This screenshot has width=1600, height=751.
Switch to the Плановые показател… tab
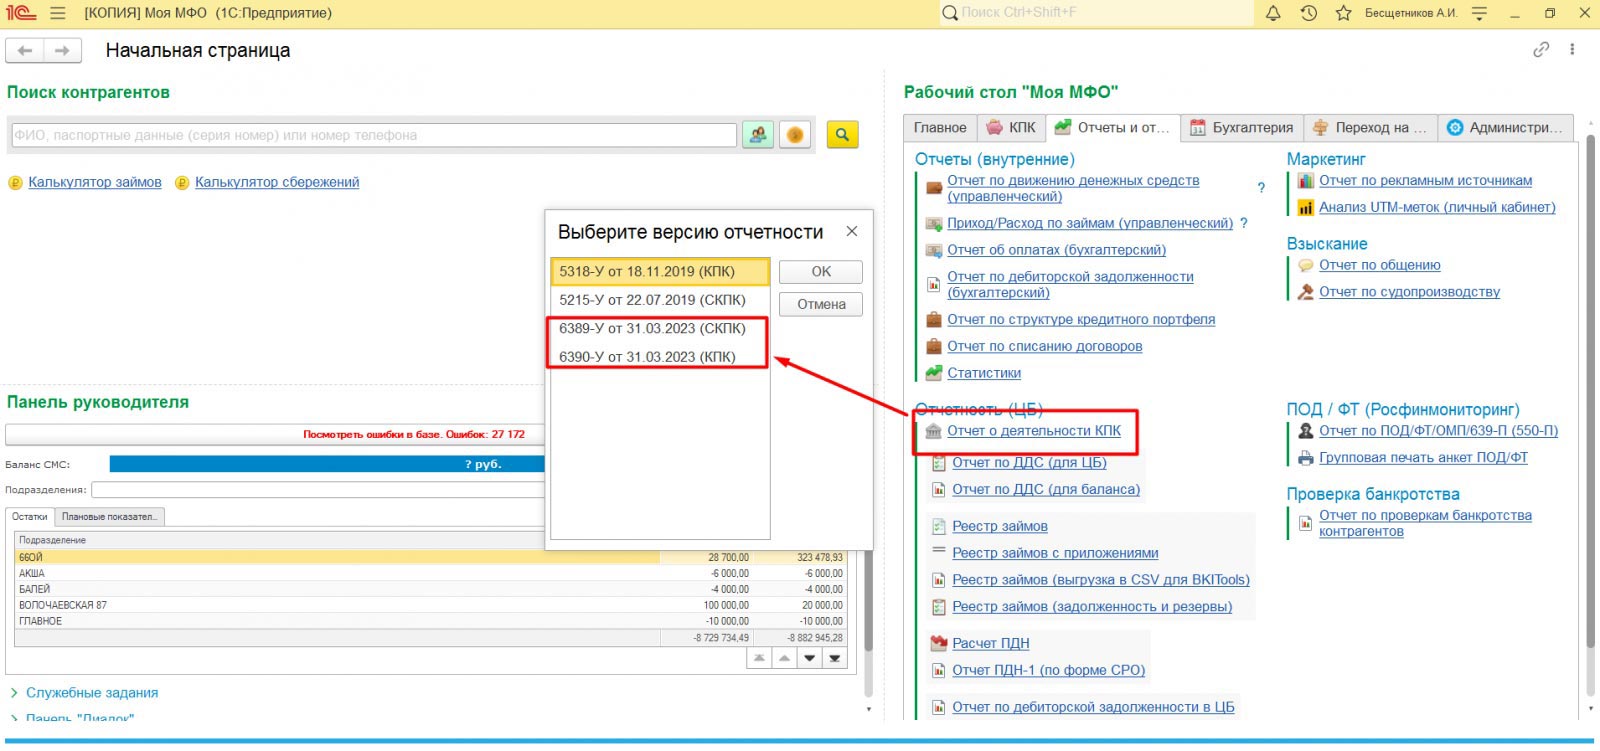click(x=109, y=517)
